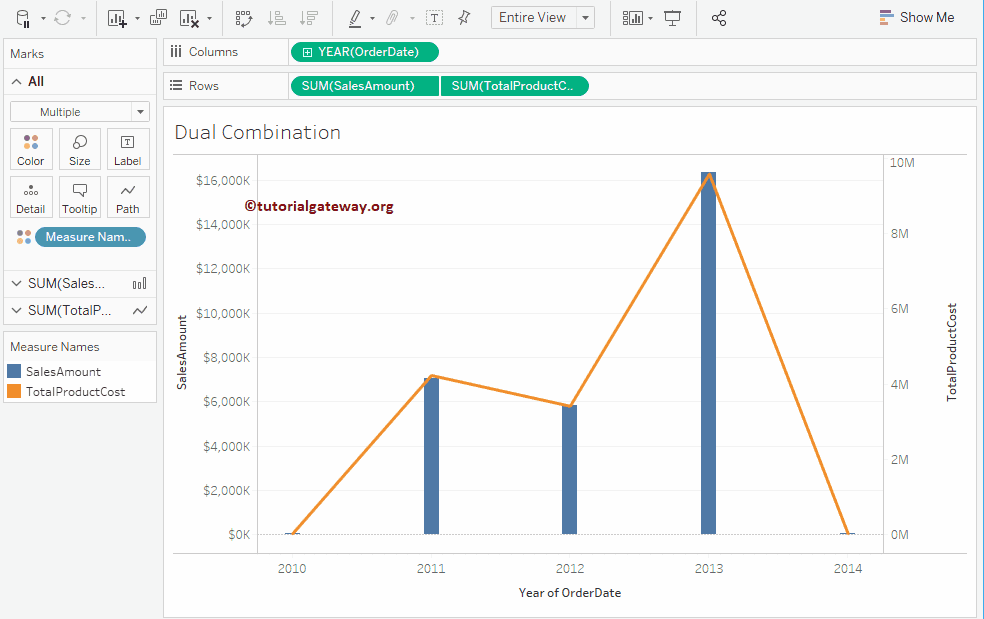984x619 pixels.
Task: Click the Columns shelf label
Action: tap(213, 52)
